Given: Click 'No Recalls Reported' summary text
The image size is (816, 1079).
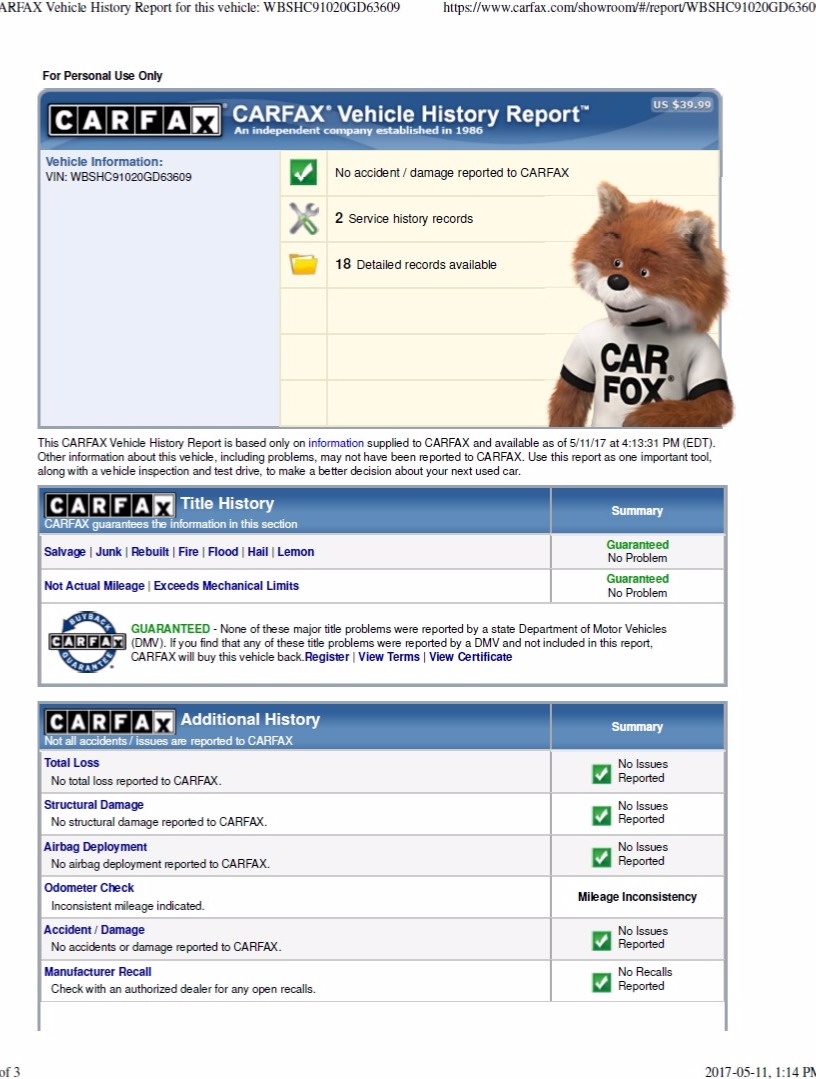Looking at the screenshot, I should (645, 979).
